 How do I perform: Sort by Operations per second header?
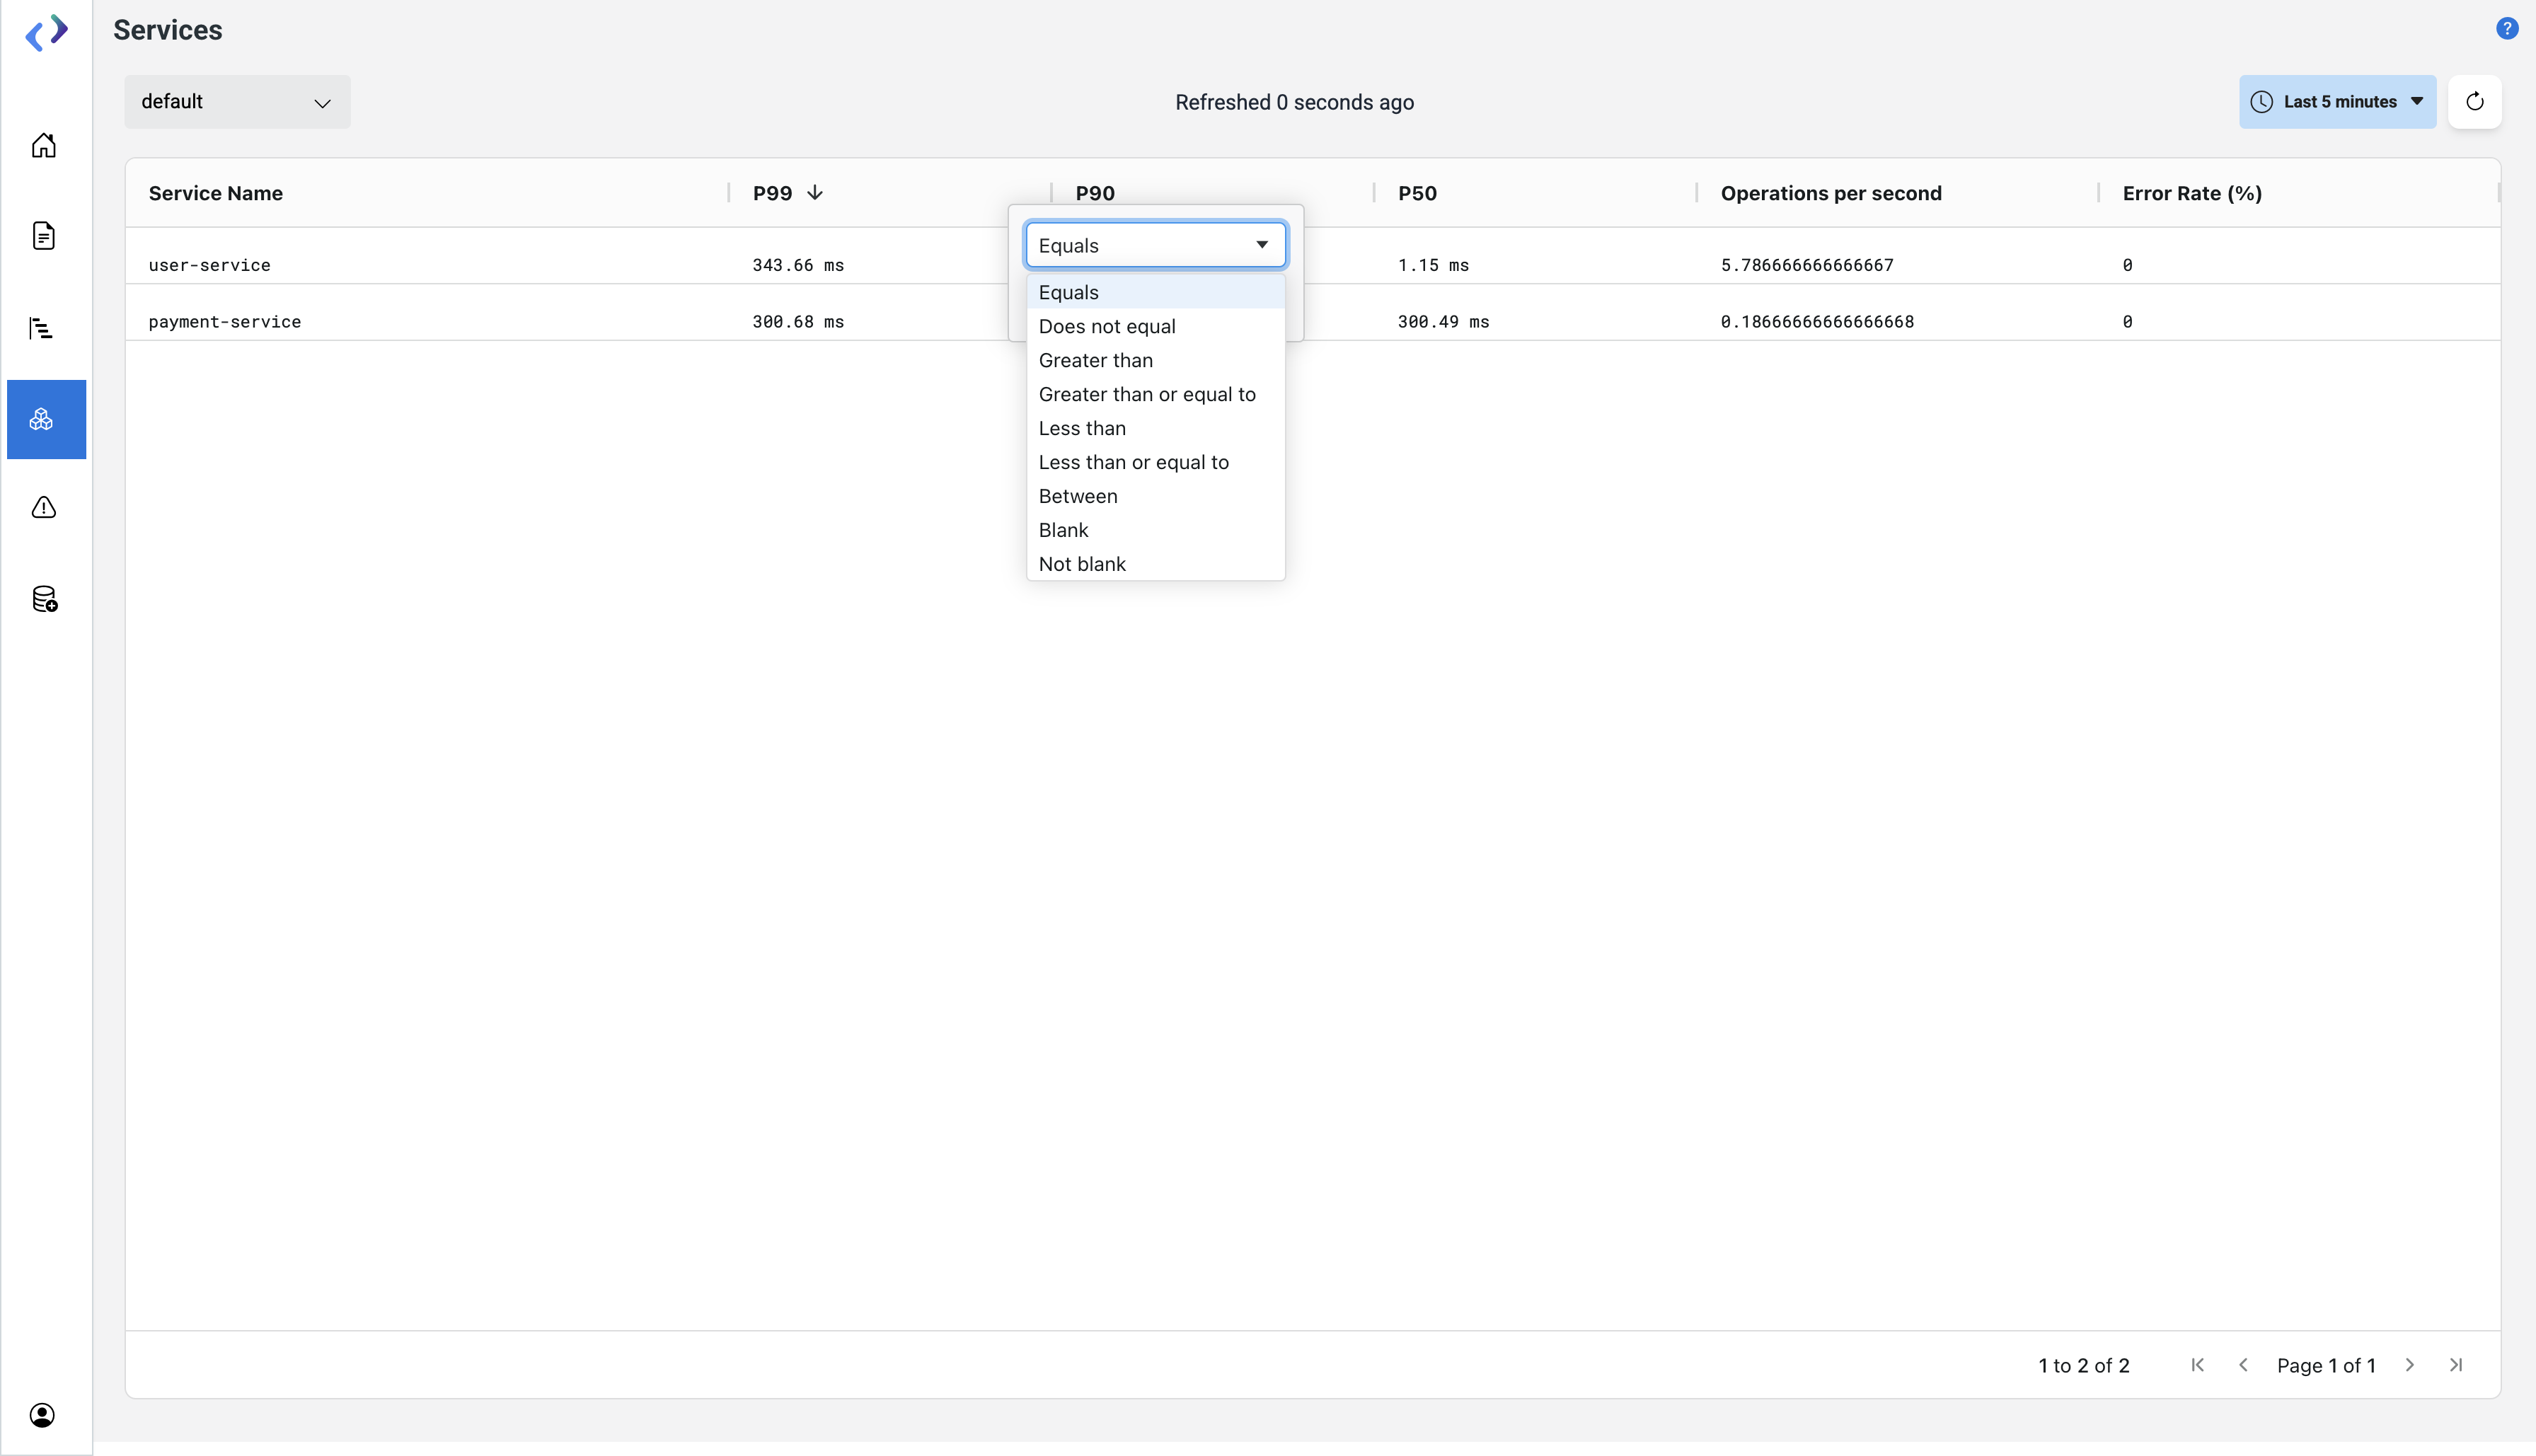(x=1830, y=193)
